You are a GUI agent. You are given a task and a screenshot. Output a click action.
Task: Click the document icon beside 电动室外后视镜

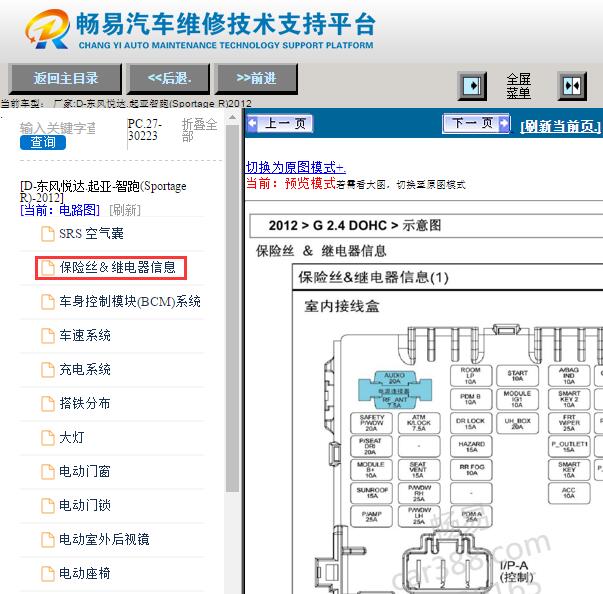[48, 539]
